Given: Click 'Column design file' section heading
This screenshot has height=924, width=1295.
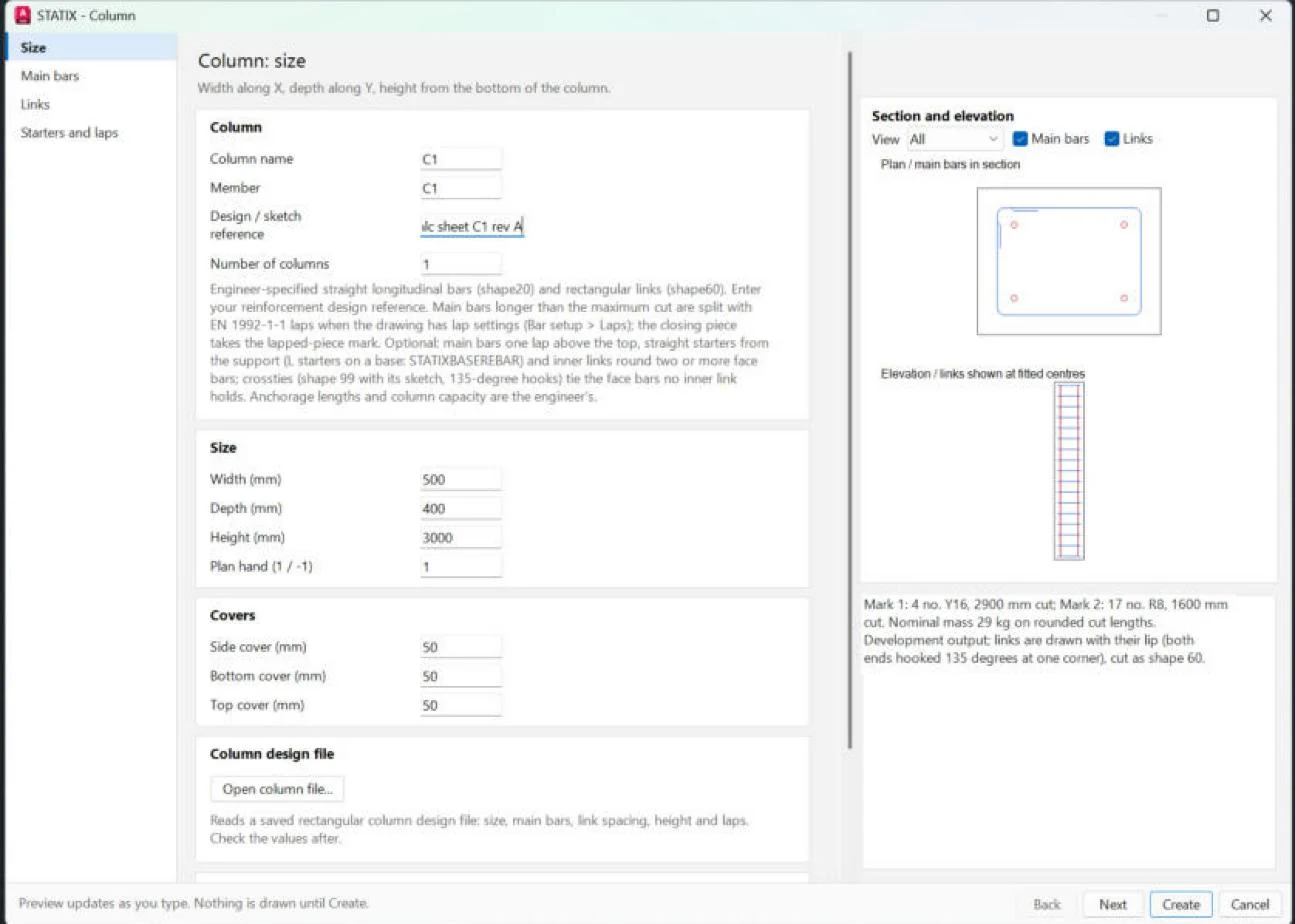Looking at the screenshot, I should tap(272, 754).
